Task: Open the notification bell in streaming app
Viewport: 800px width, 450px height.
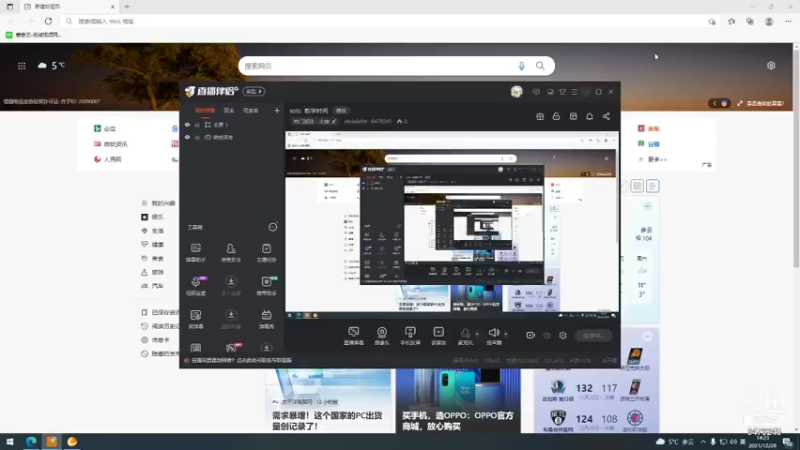Action: 589,116
